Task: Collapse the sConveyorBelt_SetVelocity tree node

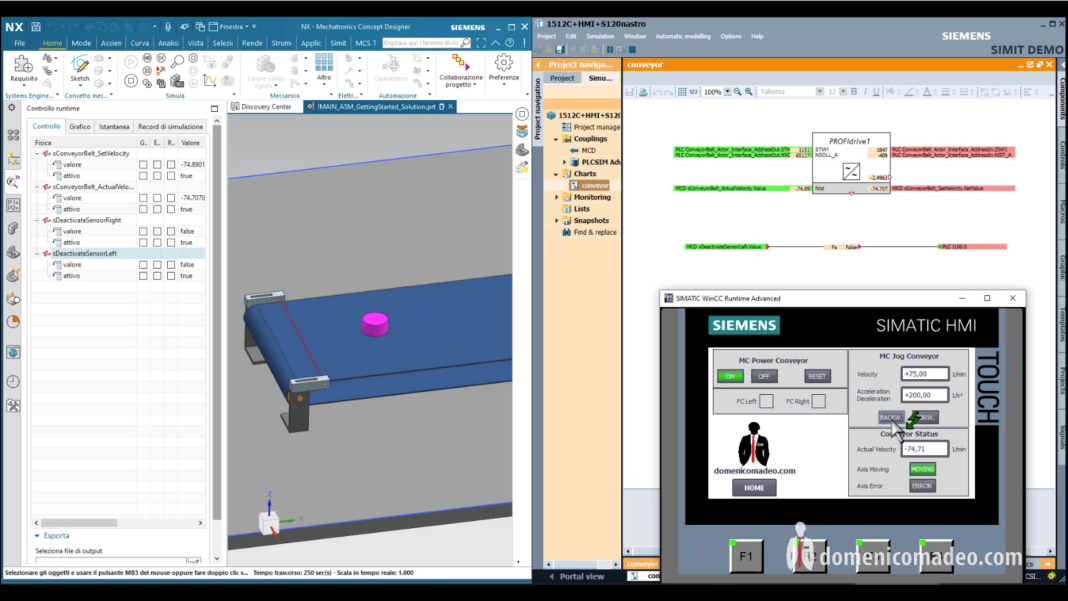Action: 38,153
